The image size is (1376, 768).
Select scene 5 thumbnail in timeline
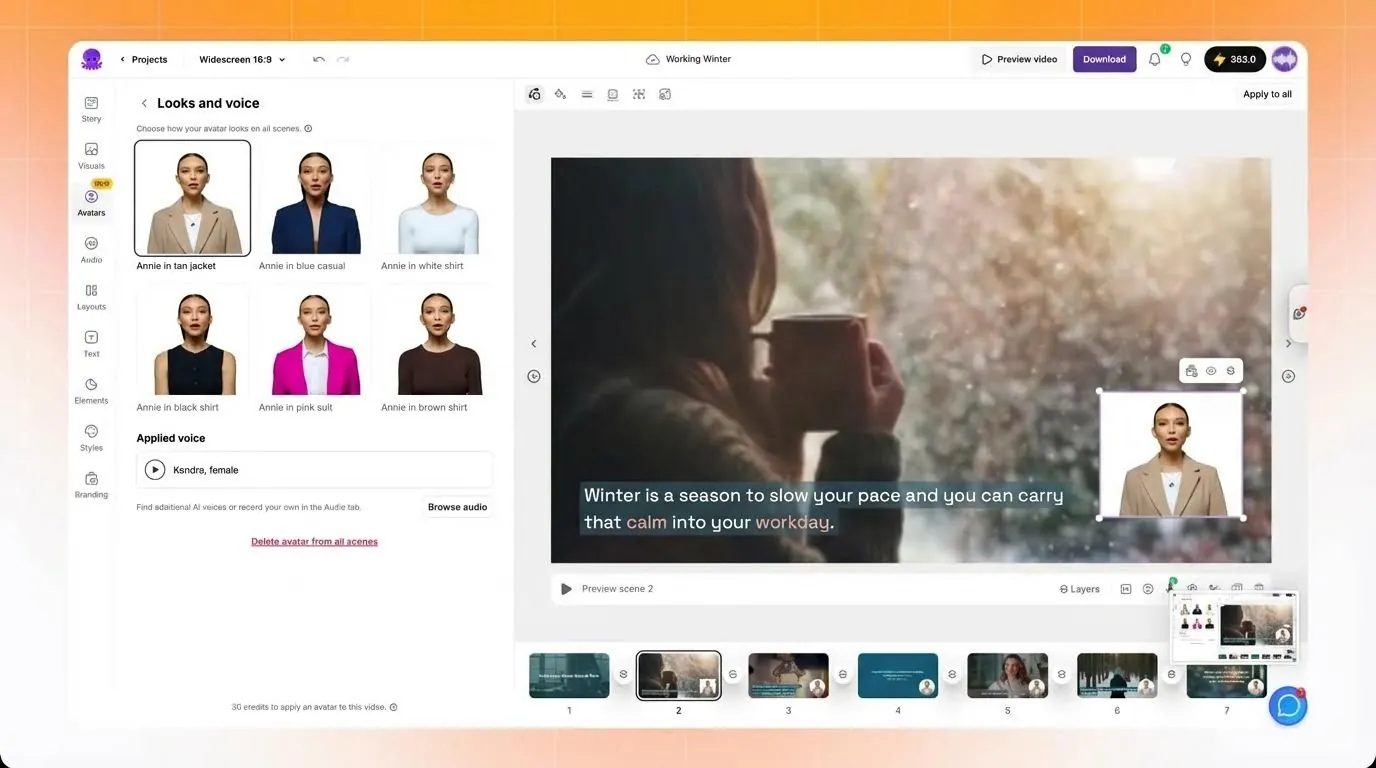tap(1007, 675)
